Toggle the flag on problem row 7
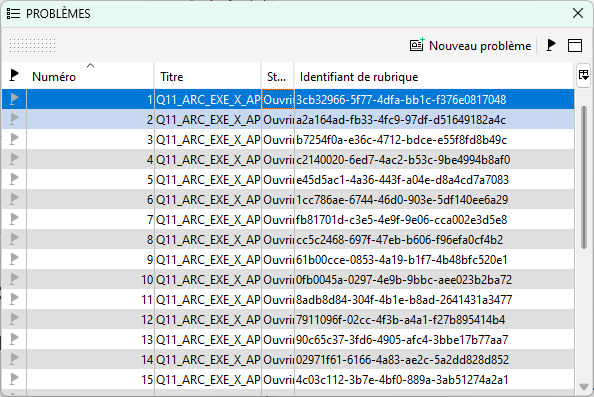This screenshot has width=594, height=397. [14, 219]
